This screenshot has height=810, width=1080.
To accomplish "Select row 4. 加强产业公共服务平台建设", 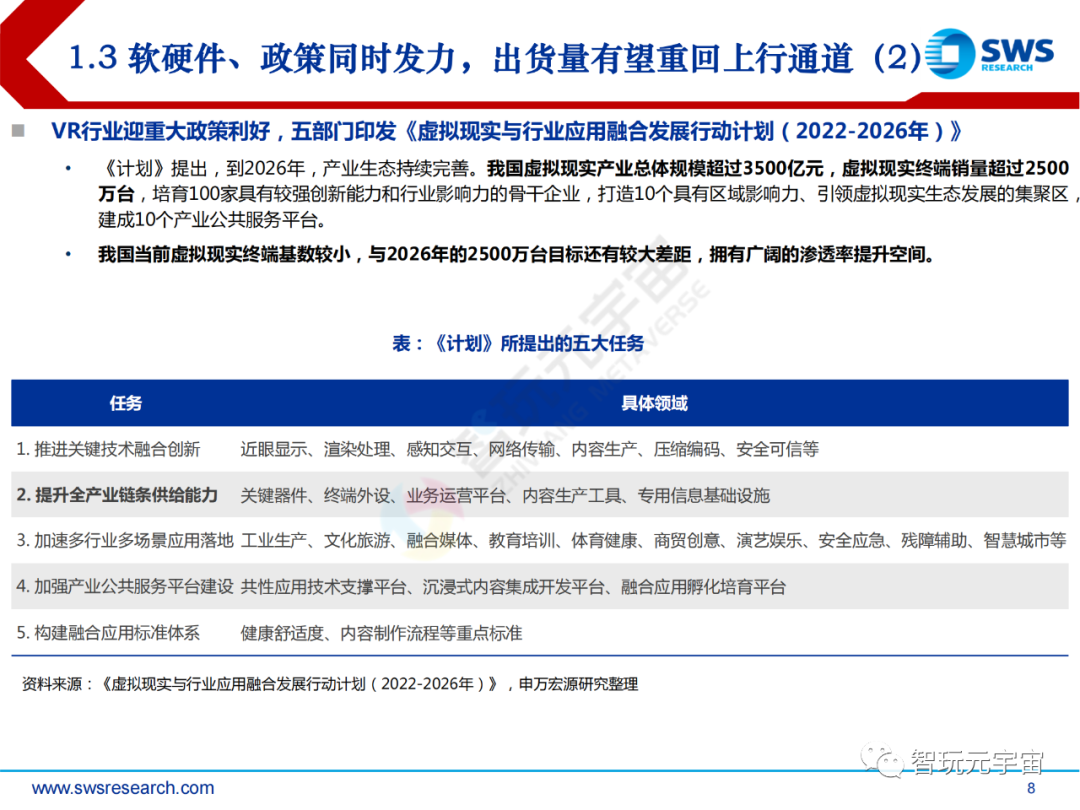I will point(539,586).
